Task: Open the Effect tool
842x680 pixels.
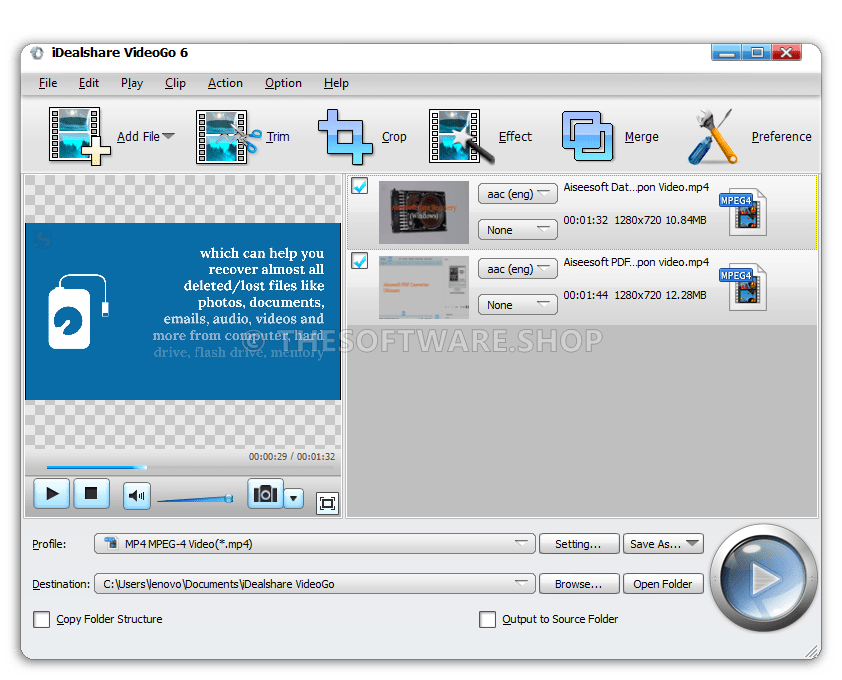Action: pyautogui.click(x=461, y=136)
